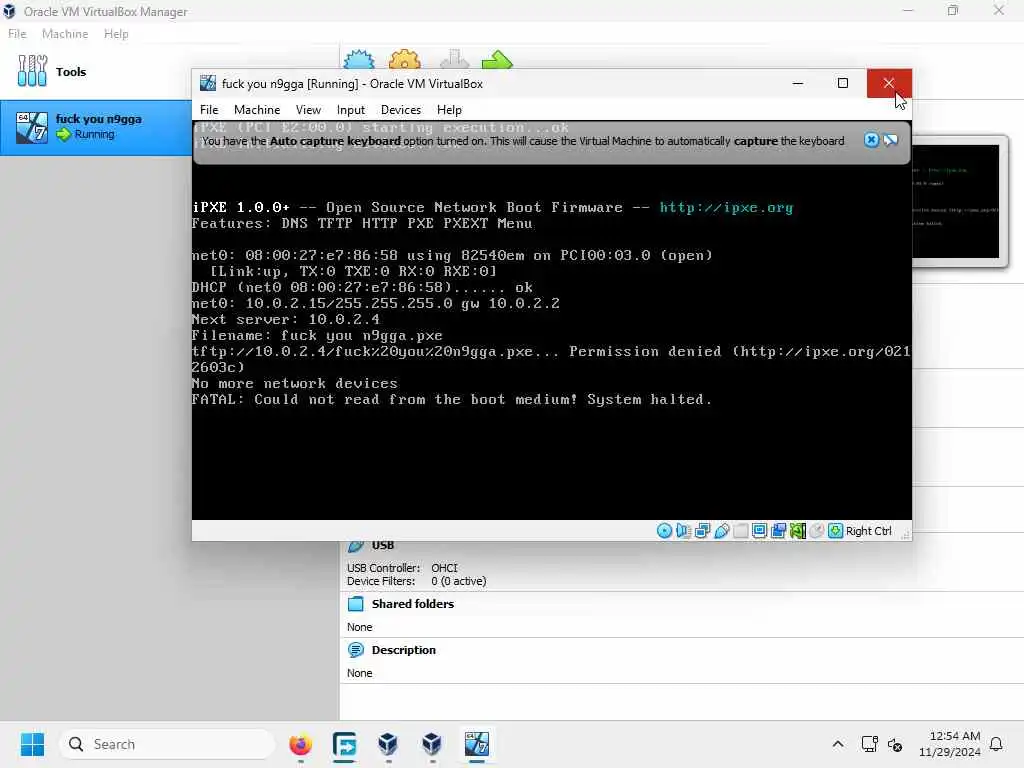This screenshot has height=768, width=1024.
Task: Click the taskbar Search box
Action: click(x=167, y=744)
